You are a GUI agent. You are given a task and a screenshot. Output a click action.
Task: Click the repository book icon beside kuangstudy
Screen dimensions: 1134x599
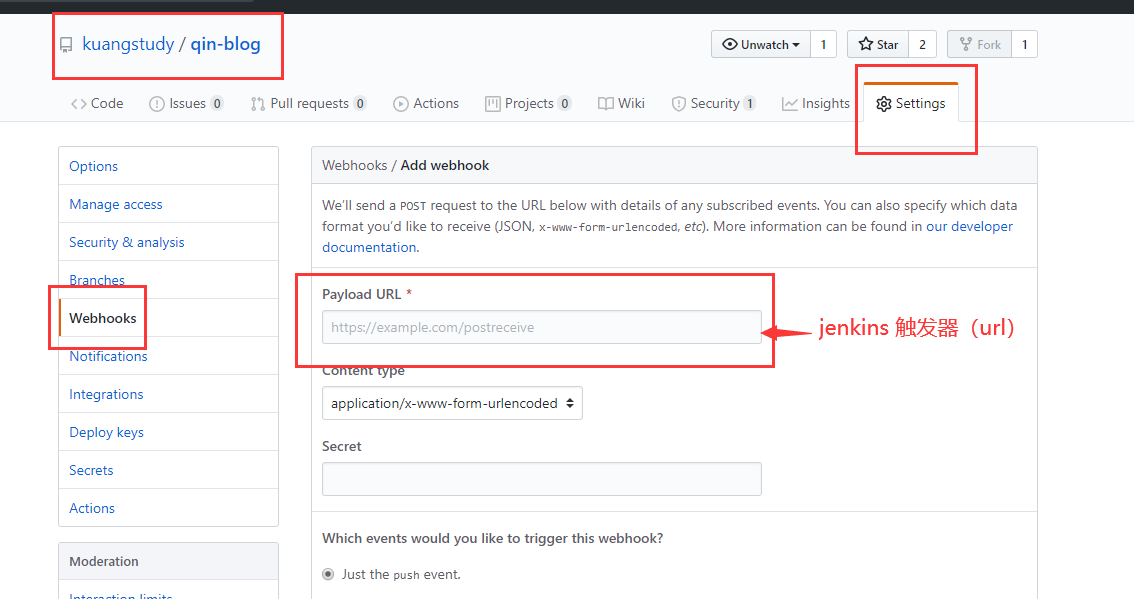click(66, 45)
